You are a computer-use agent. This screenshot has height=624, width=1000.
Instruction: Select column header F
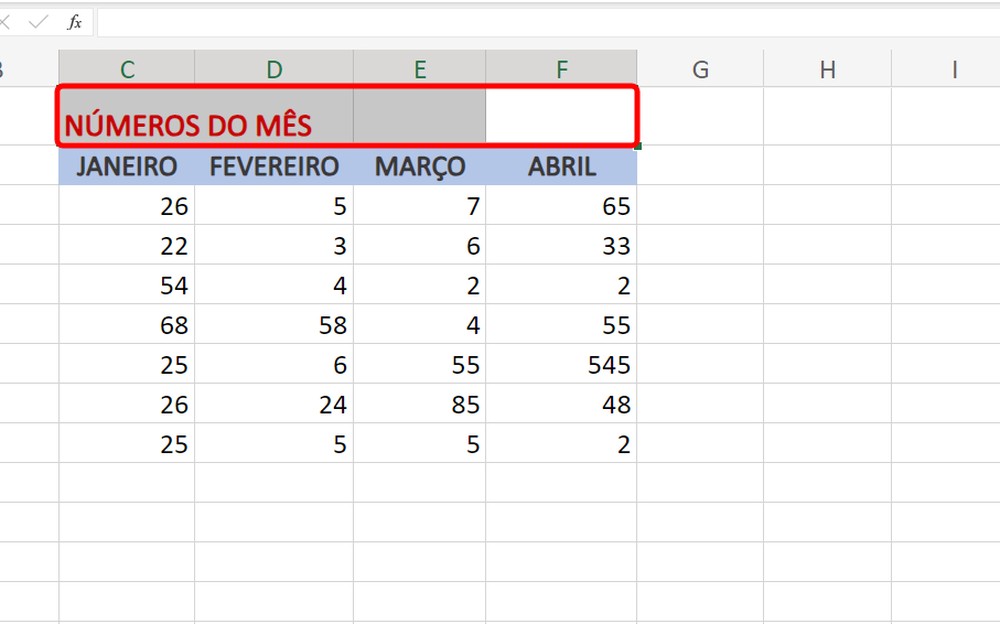pos(562,69)
